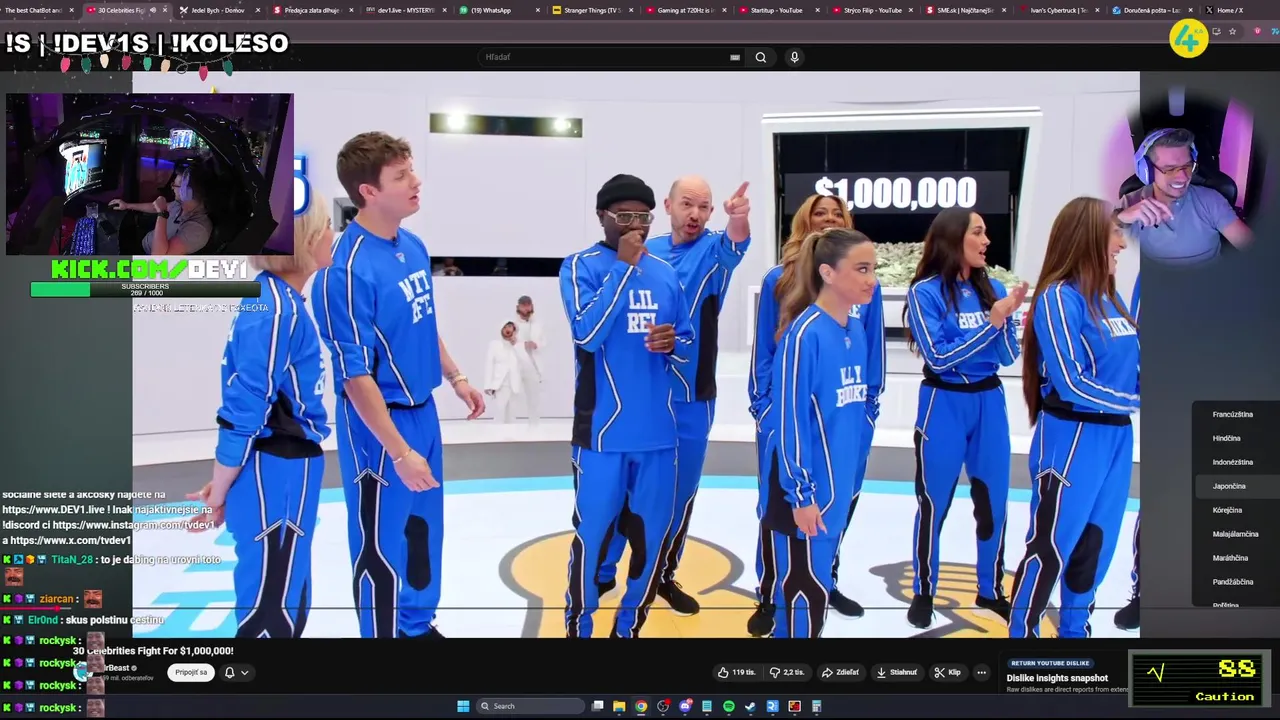Open the Windows Start menu

click(463, 706)
